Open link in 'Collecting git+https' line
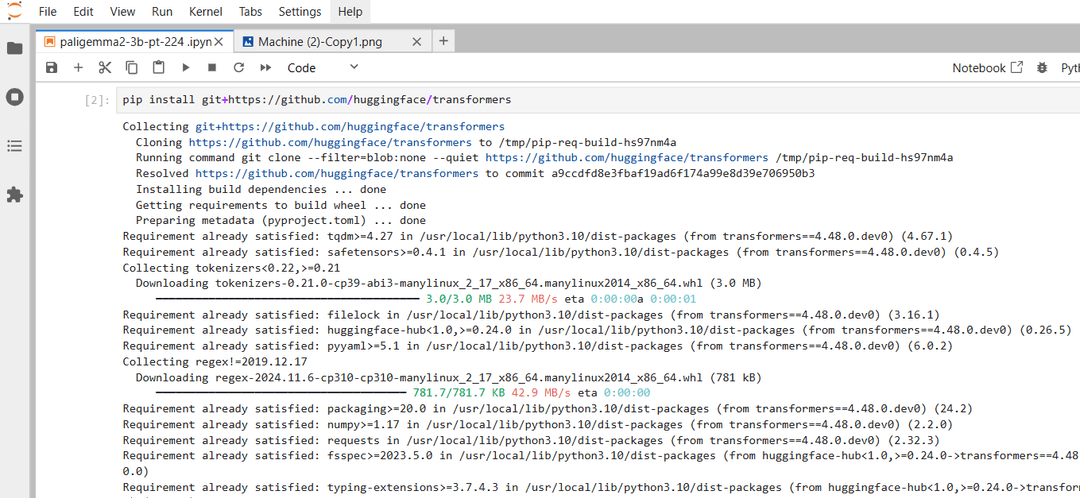This screenshot has height=498, width=1080. pos(349,127)
